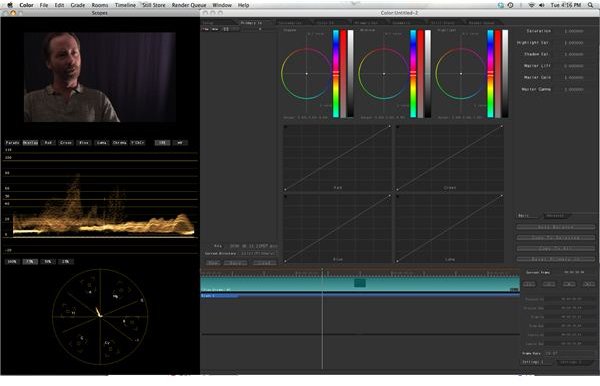Switch to the Color FX room tab
This screenshot has width=600, height=386.
pos(325,23)
